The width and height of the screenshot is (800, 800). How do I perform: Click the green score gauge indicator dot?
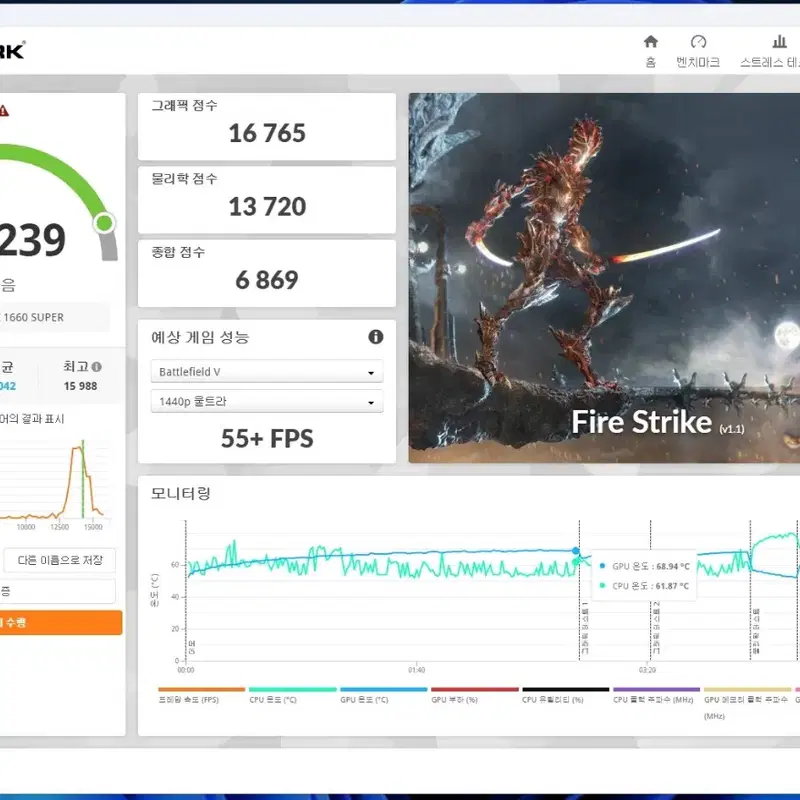point(105,223)
